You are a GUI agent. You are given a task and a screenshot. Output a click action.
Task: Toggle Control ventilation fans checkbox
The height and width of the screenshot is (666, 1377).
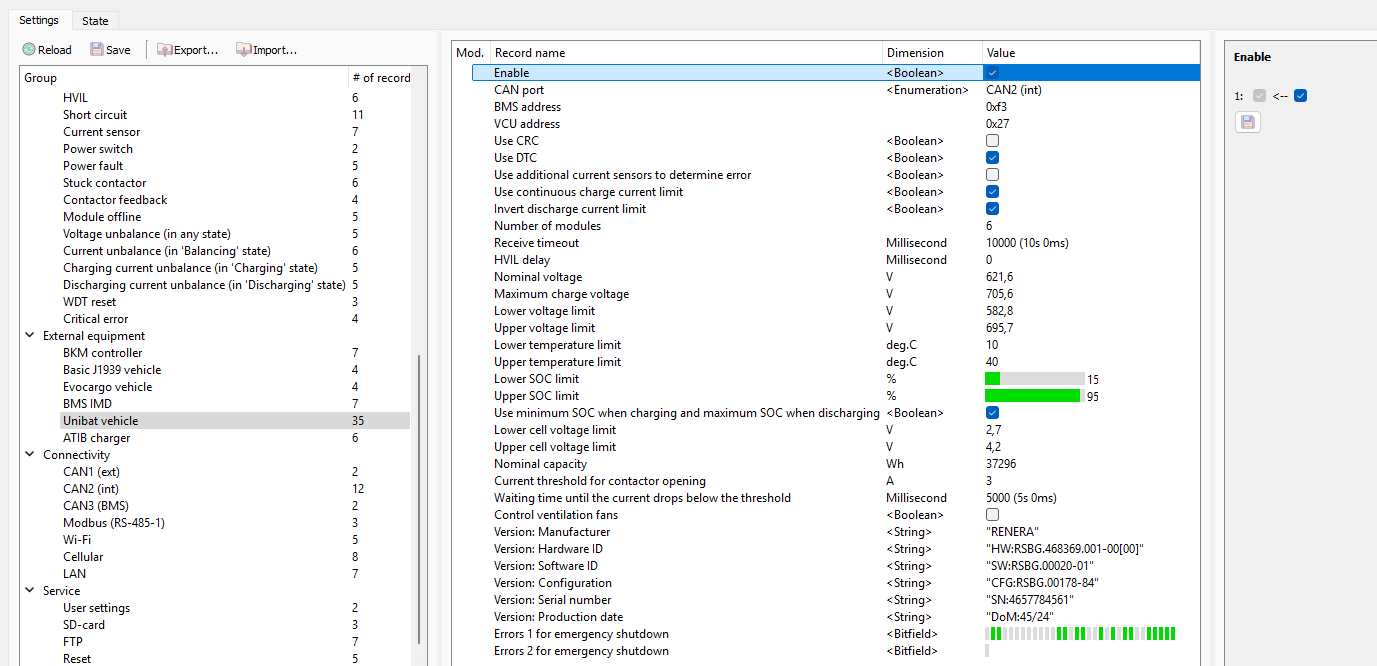[x=992, y=515]
